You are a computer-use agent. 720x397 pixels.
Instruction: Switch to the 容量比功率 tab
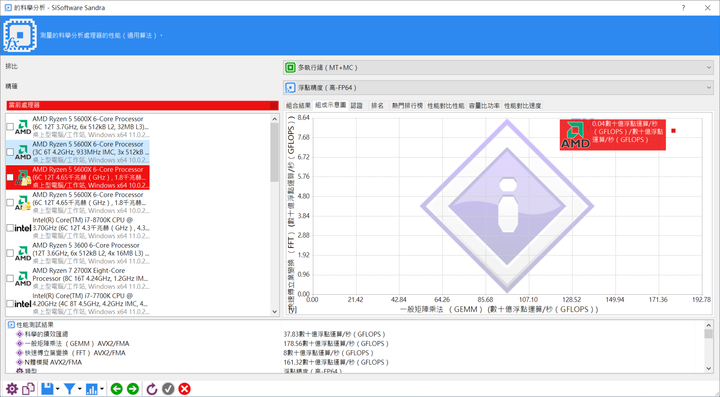pyautogui.click(x=484, y=106)
